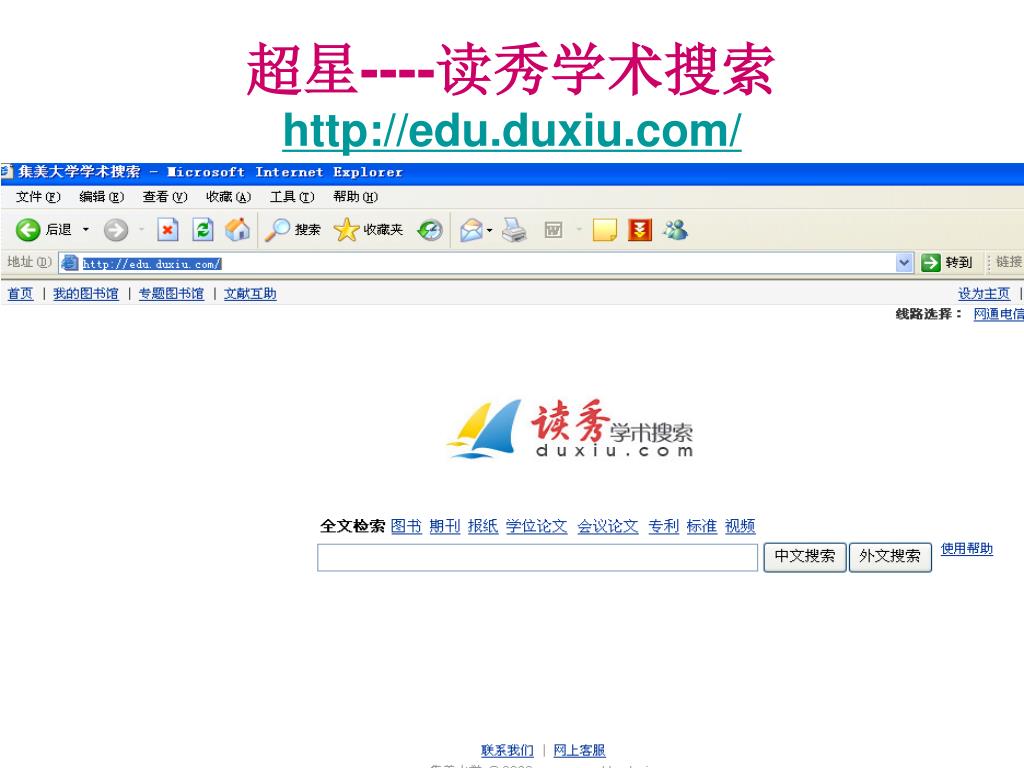The height and width of the screenshot is (768, 1024).
Task: Open the 收藏(A) menu
Action: [229, 197]
